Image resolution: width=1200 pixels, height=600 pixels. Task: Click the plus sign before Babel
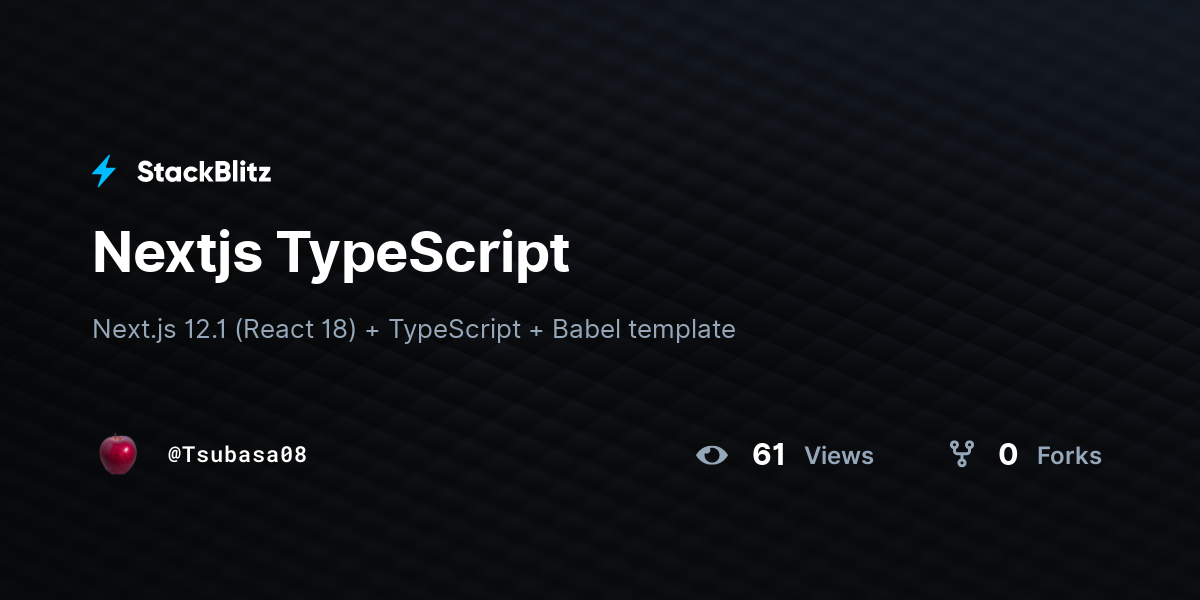pos(537,330)
